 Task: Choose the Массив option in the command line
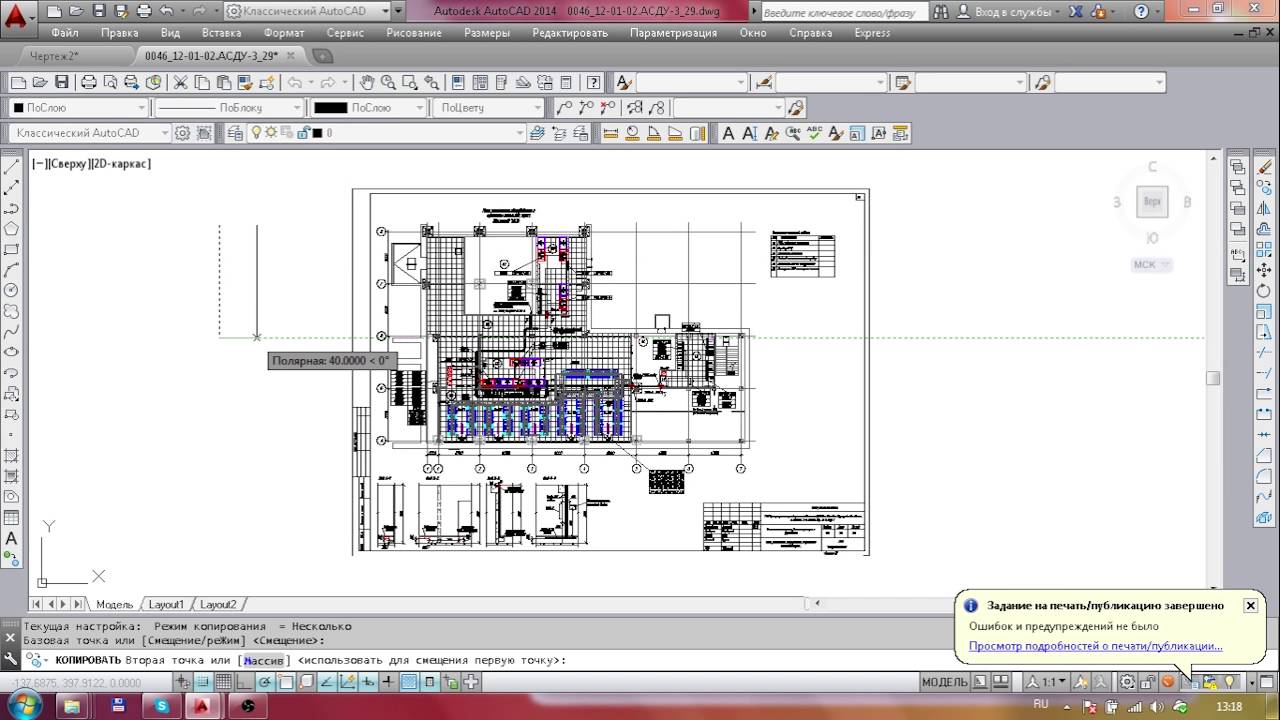click(264, 660)
